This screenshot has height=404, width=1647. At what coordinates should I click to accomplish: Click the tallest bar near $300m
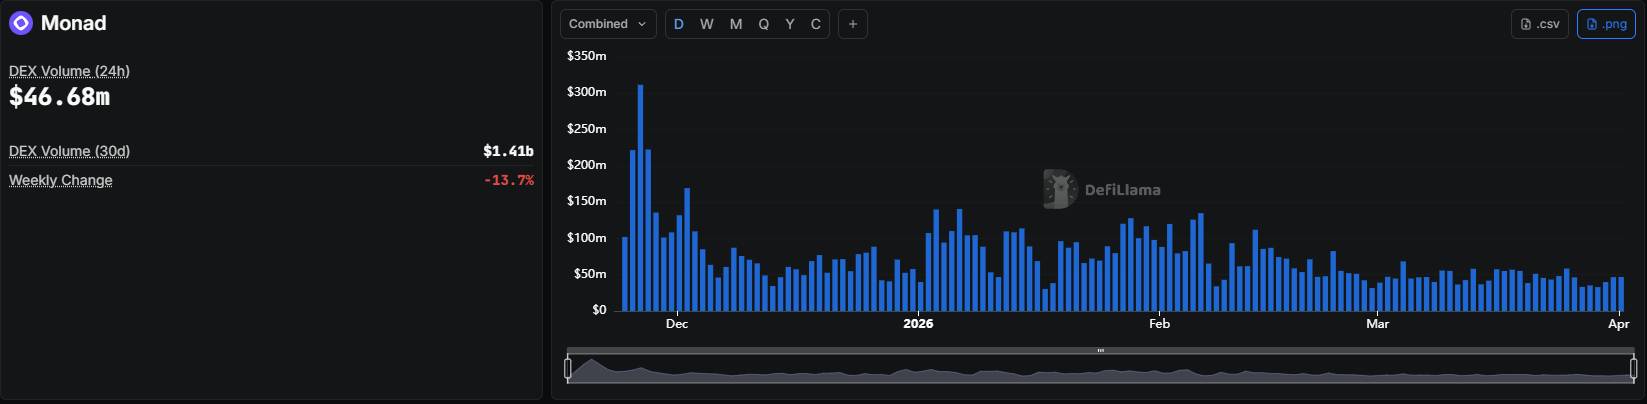tap(640, 198)
